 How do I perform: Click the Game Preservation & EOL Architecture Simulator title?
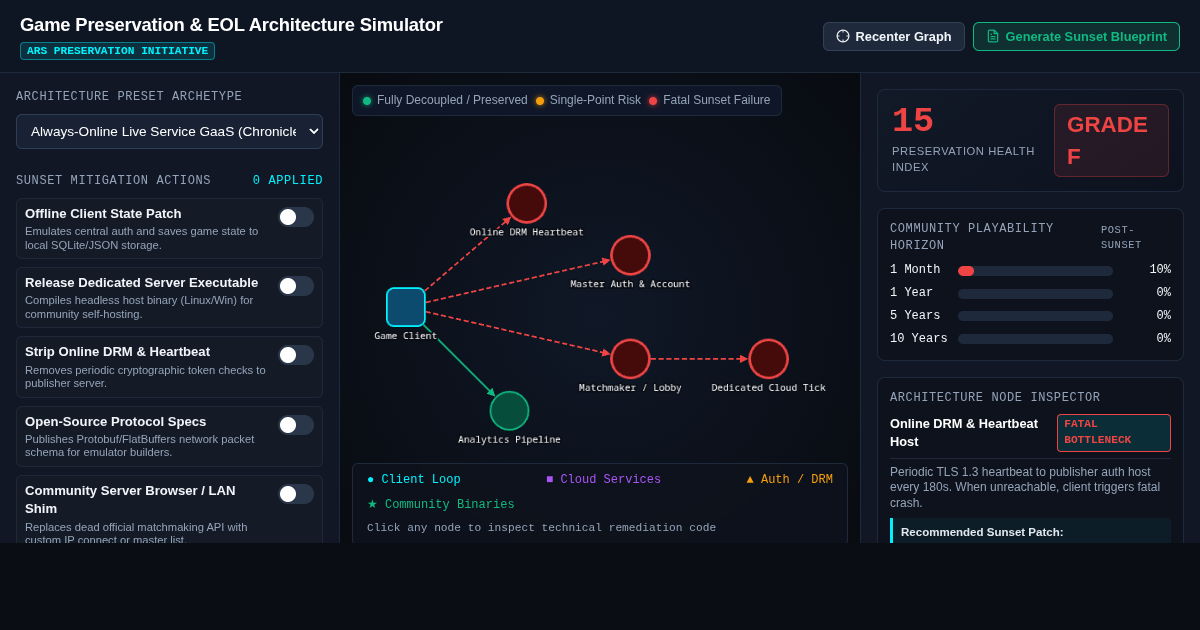(x=231, y=25)
